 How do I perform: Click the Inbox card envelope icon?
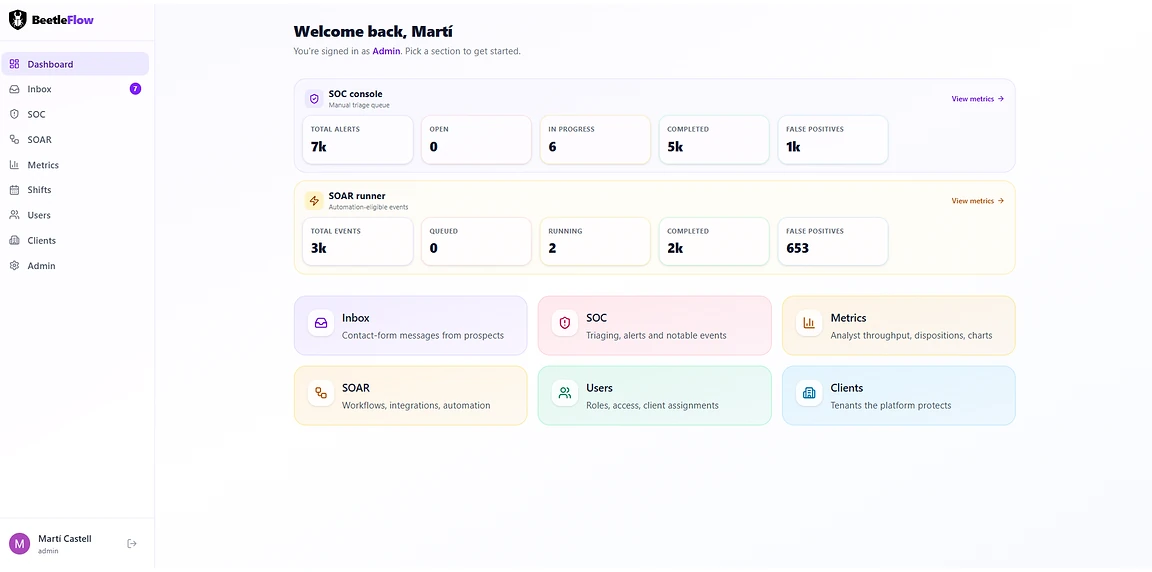pyautogui.click(x=321, y=322)
